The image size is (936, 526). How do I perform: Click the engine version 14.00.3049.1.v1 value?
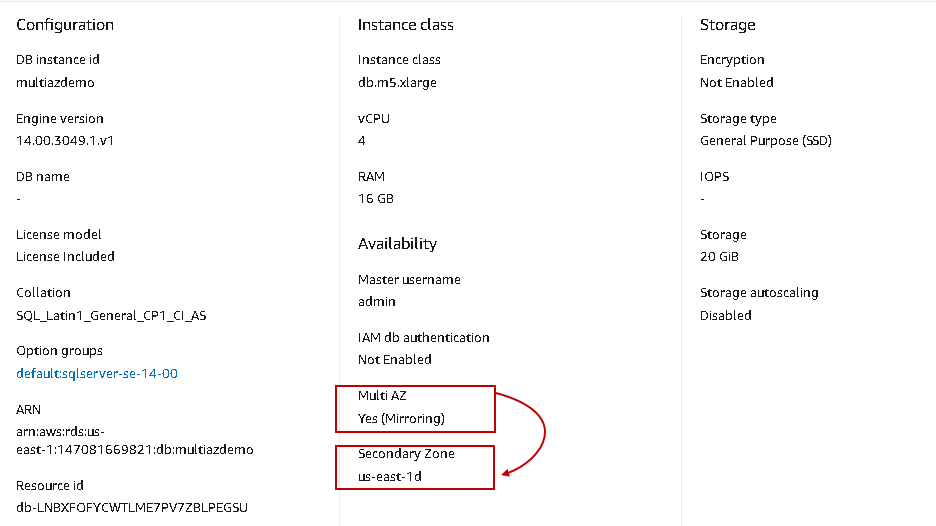65,140
